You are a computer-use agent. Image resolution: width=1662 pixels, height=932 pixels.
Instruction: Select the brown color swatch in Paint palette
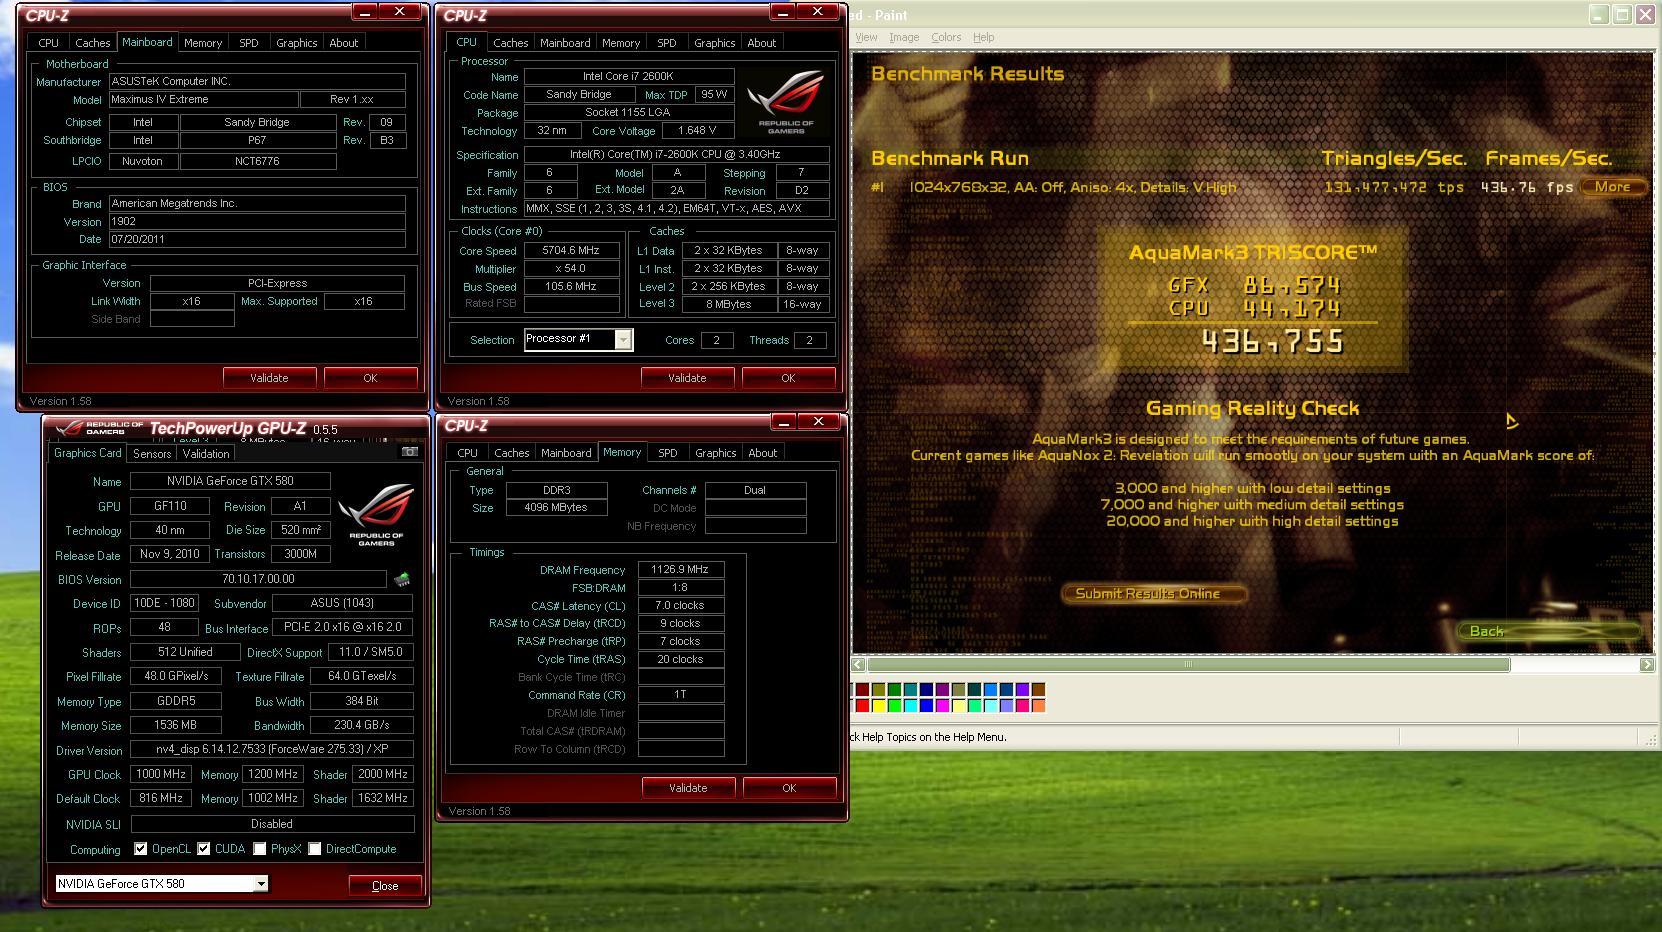(1038, 689)
